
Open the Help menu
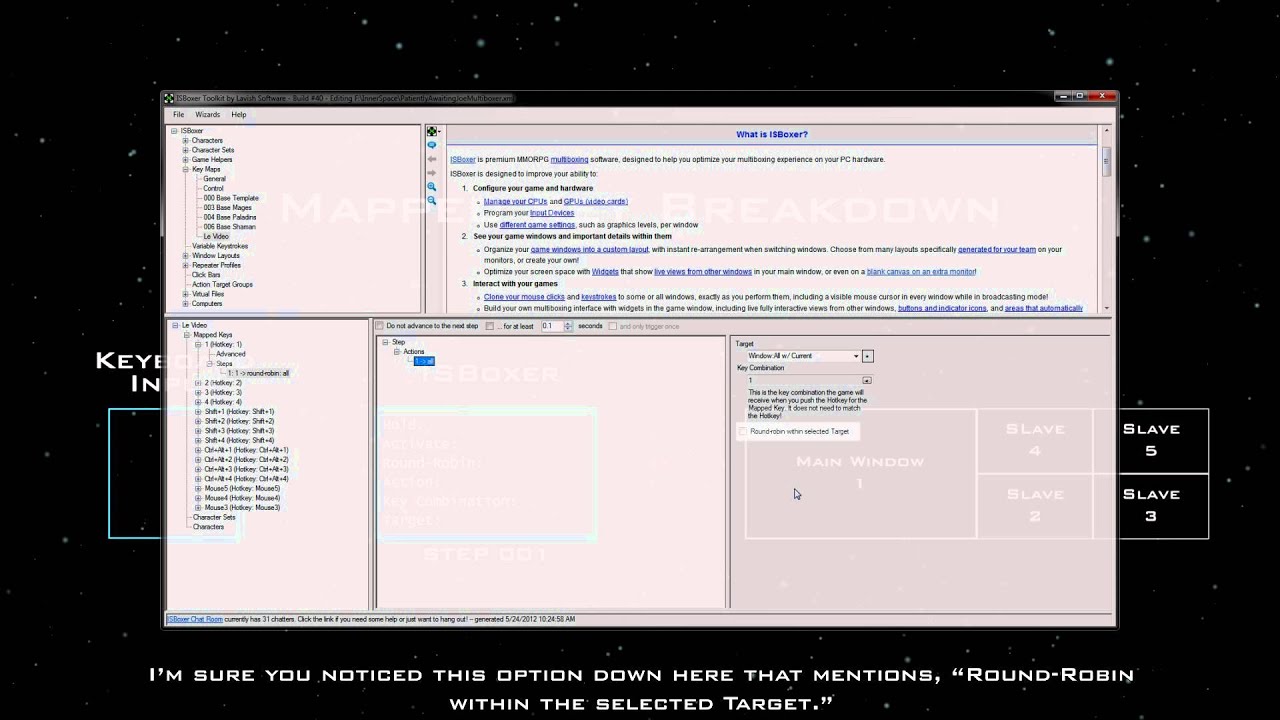tap(238, 115)
